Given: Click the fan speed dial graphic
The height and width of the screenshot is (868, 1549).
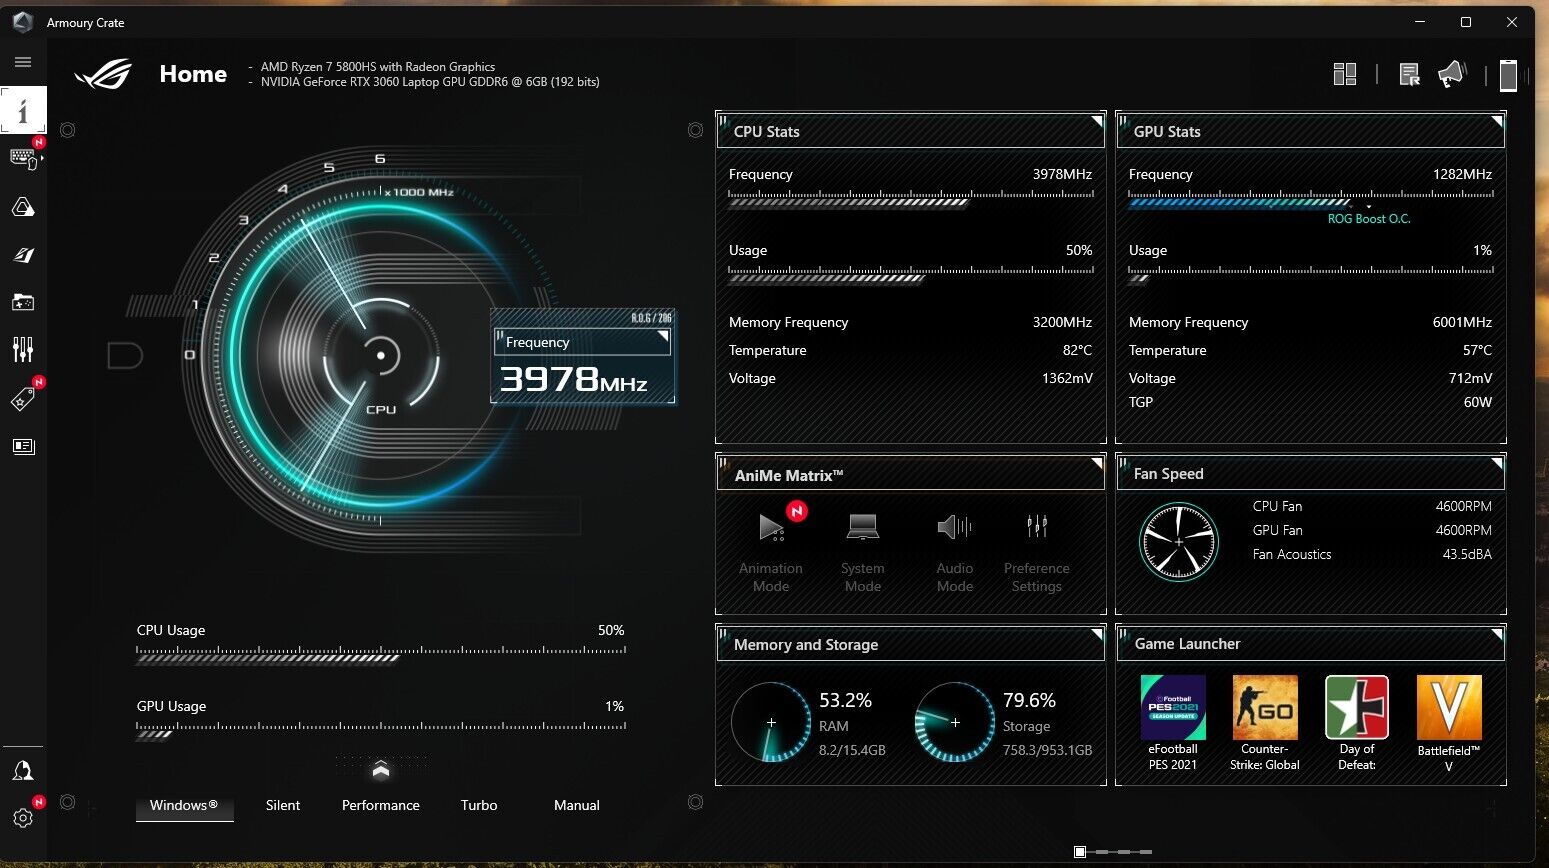Looking at the screenshot, I should [x=1179, y=542].
